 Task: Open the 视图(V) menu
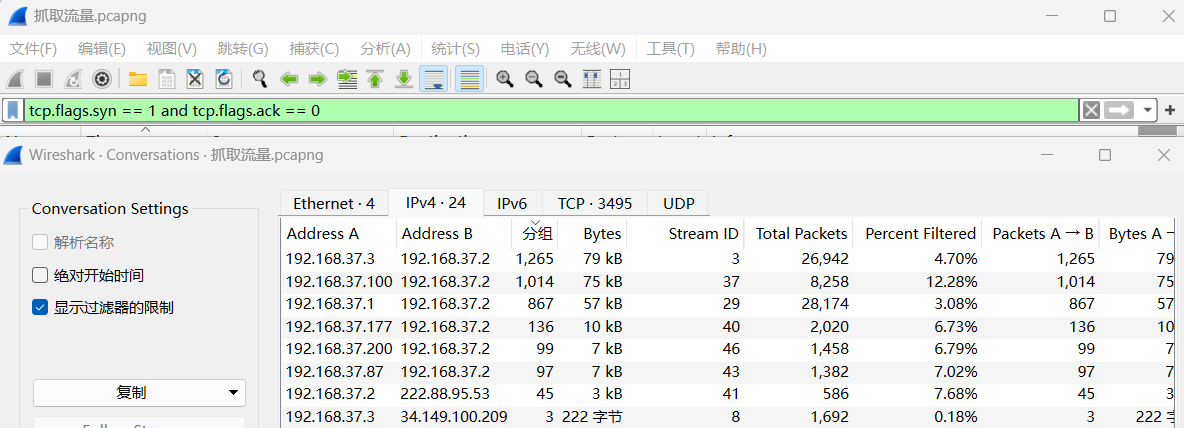(x=171, y=49)
